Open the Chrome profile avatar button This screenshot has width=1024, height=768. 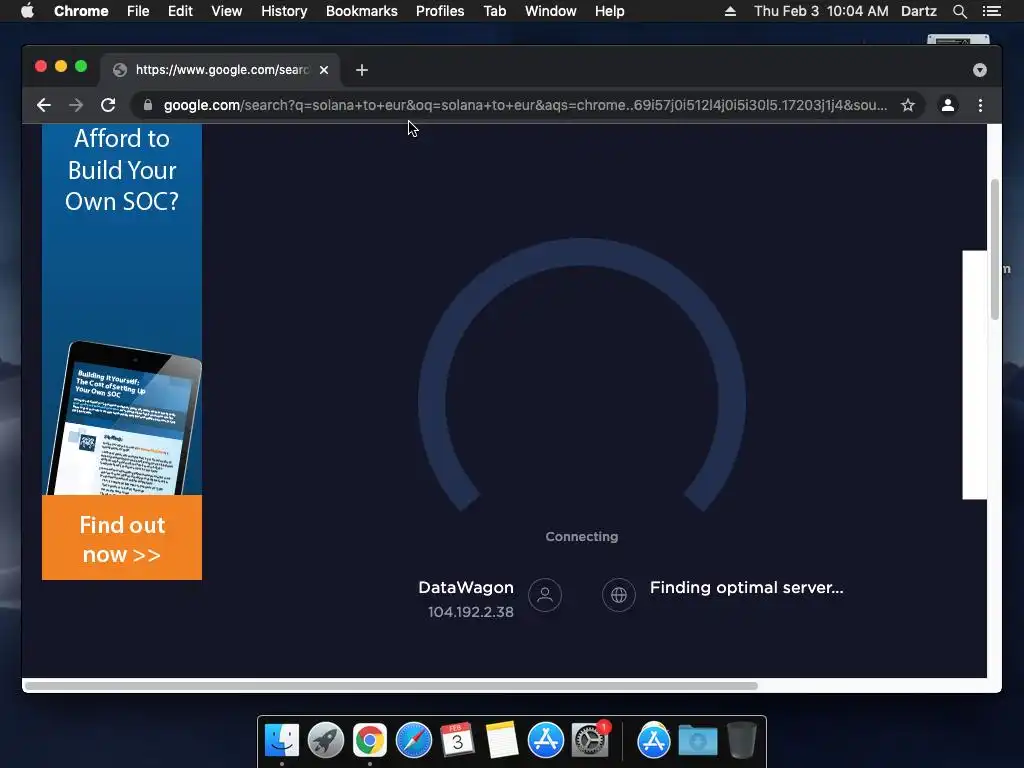[948, 105]
